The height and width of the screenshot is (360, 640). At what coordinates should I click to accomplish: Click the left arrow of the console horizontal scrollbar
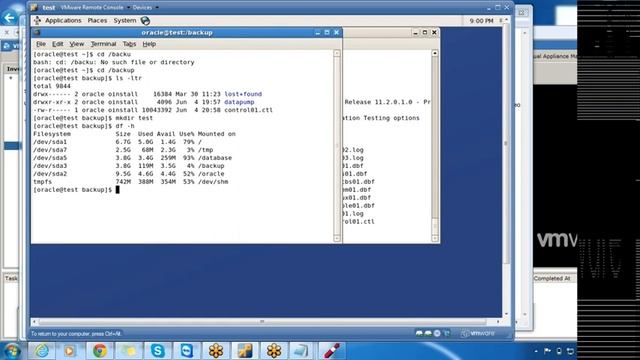point(34,322)
